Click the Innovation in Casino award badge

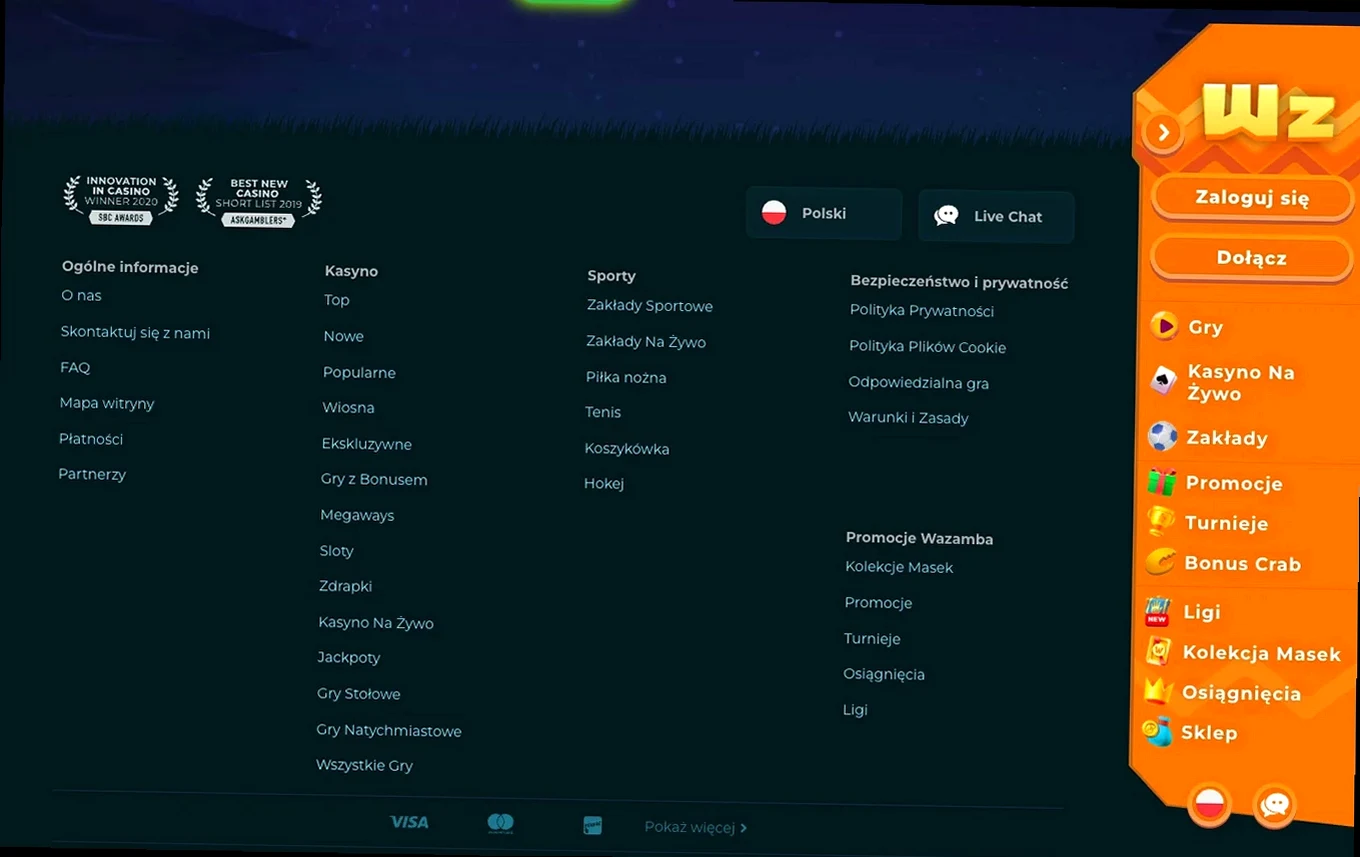(121, 200)
